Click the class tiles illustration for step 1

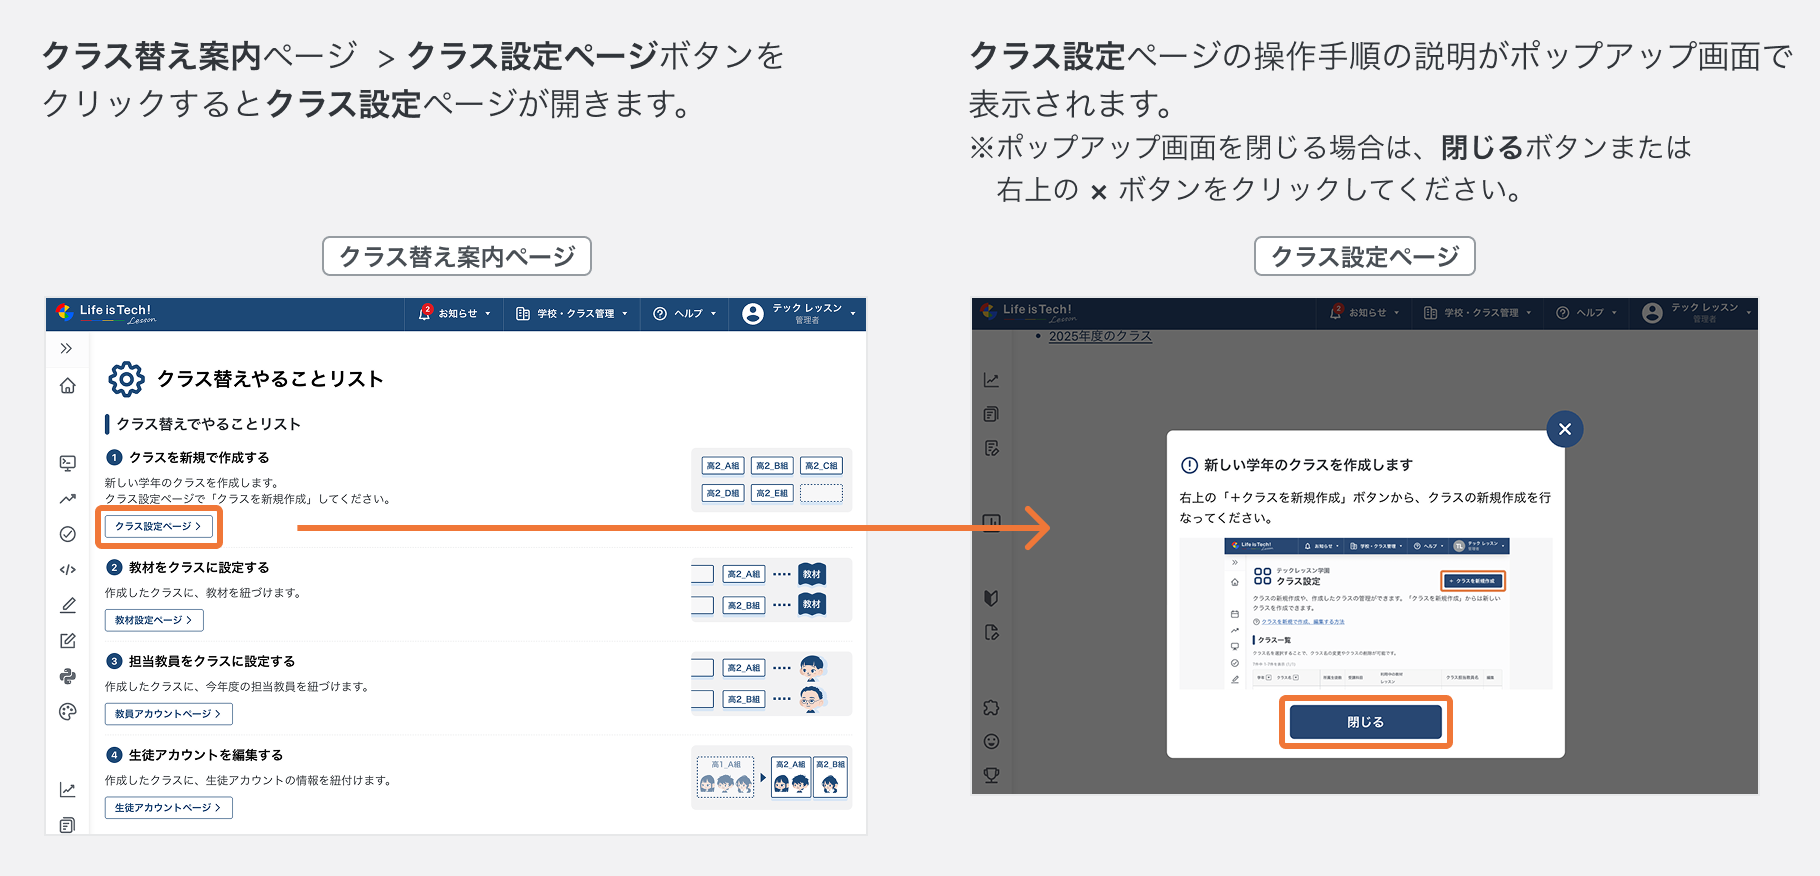coord(772,480)
